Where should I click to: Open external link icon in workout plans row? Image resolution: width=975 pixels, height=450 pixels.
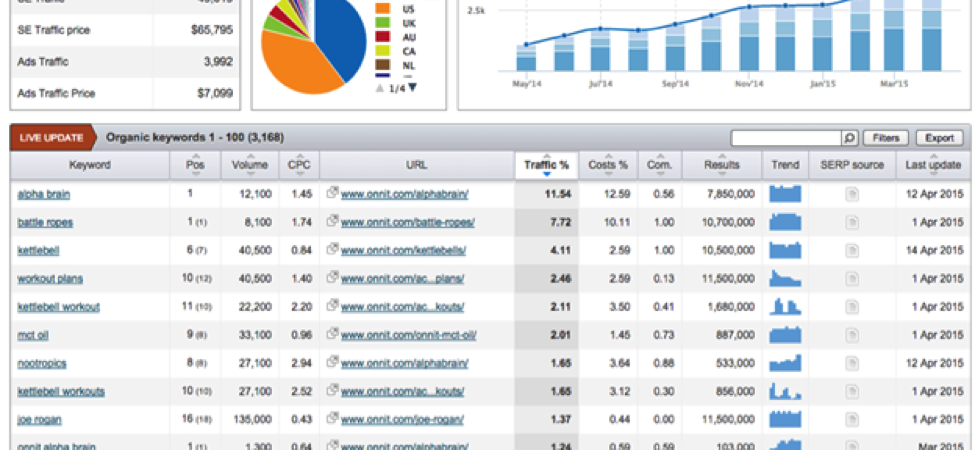point(332,277)
